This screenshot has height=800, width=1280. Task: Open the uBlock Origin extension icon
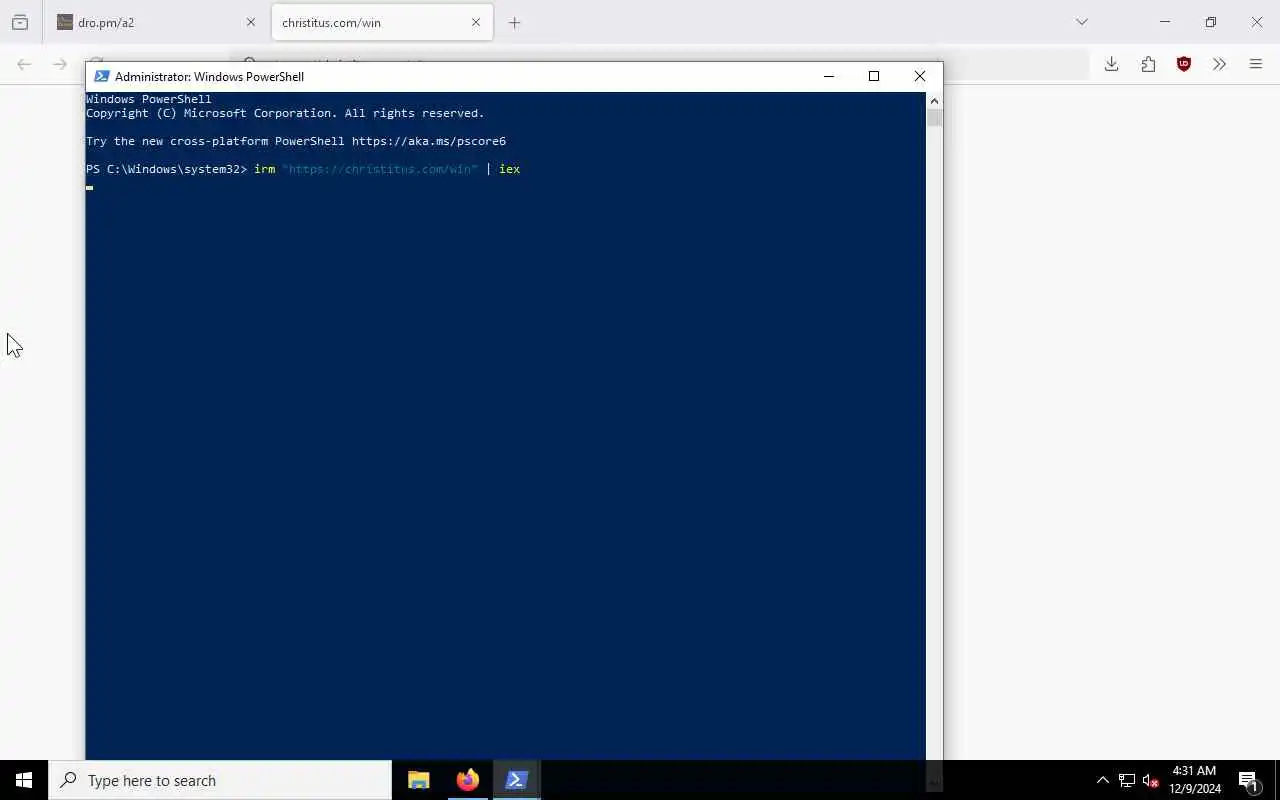(1184, 64)
